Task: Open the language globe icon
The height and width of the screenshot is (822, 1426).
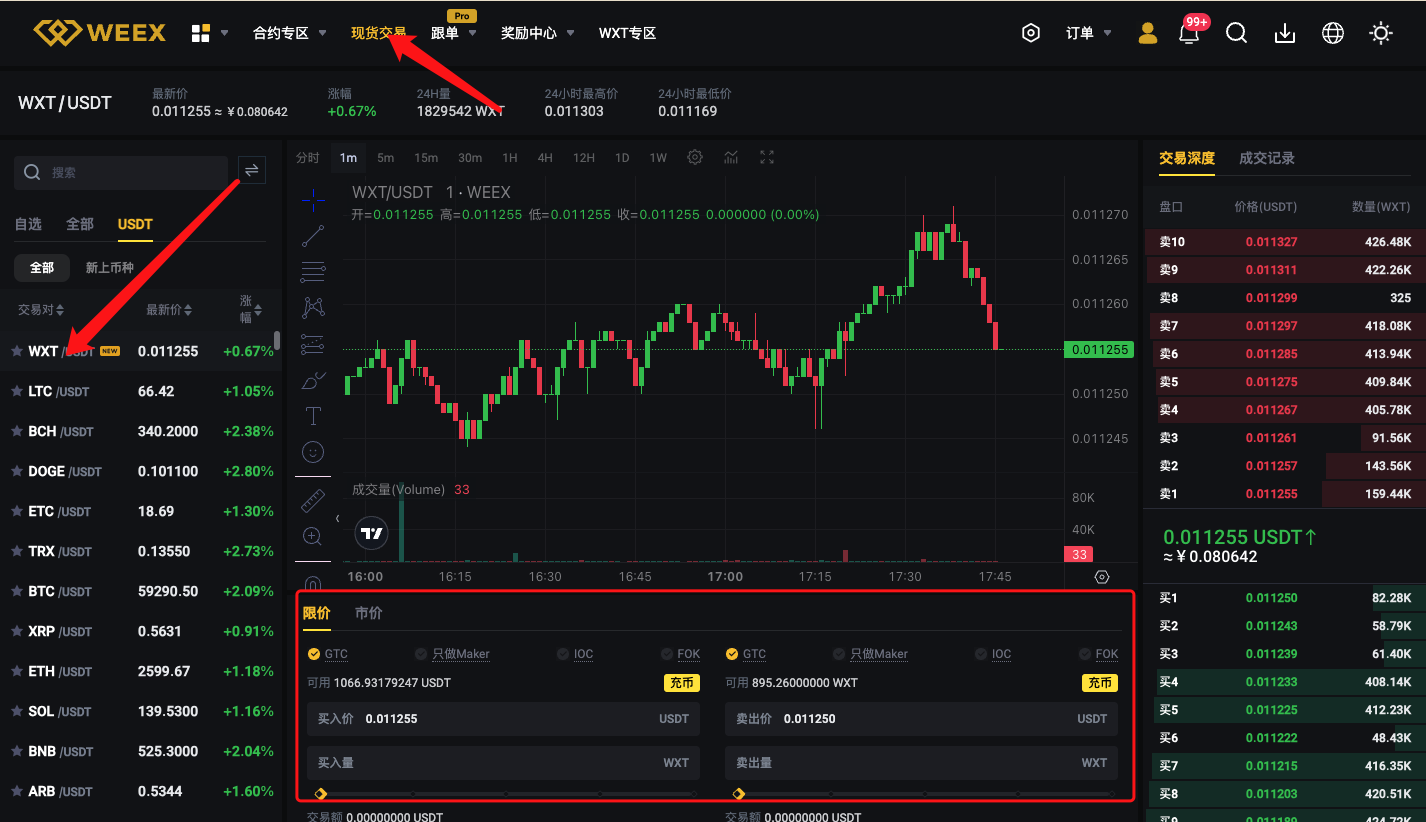Action: pyautogui.click(x=1333, y=33)
